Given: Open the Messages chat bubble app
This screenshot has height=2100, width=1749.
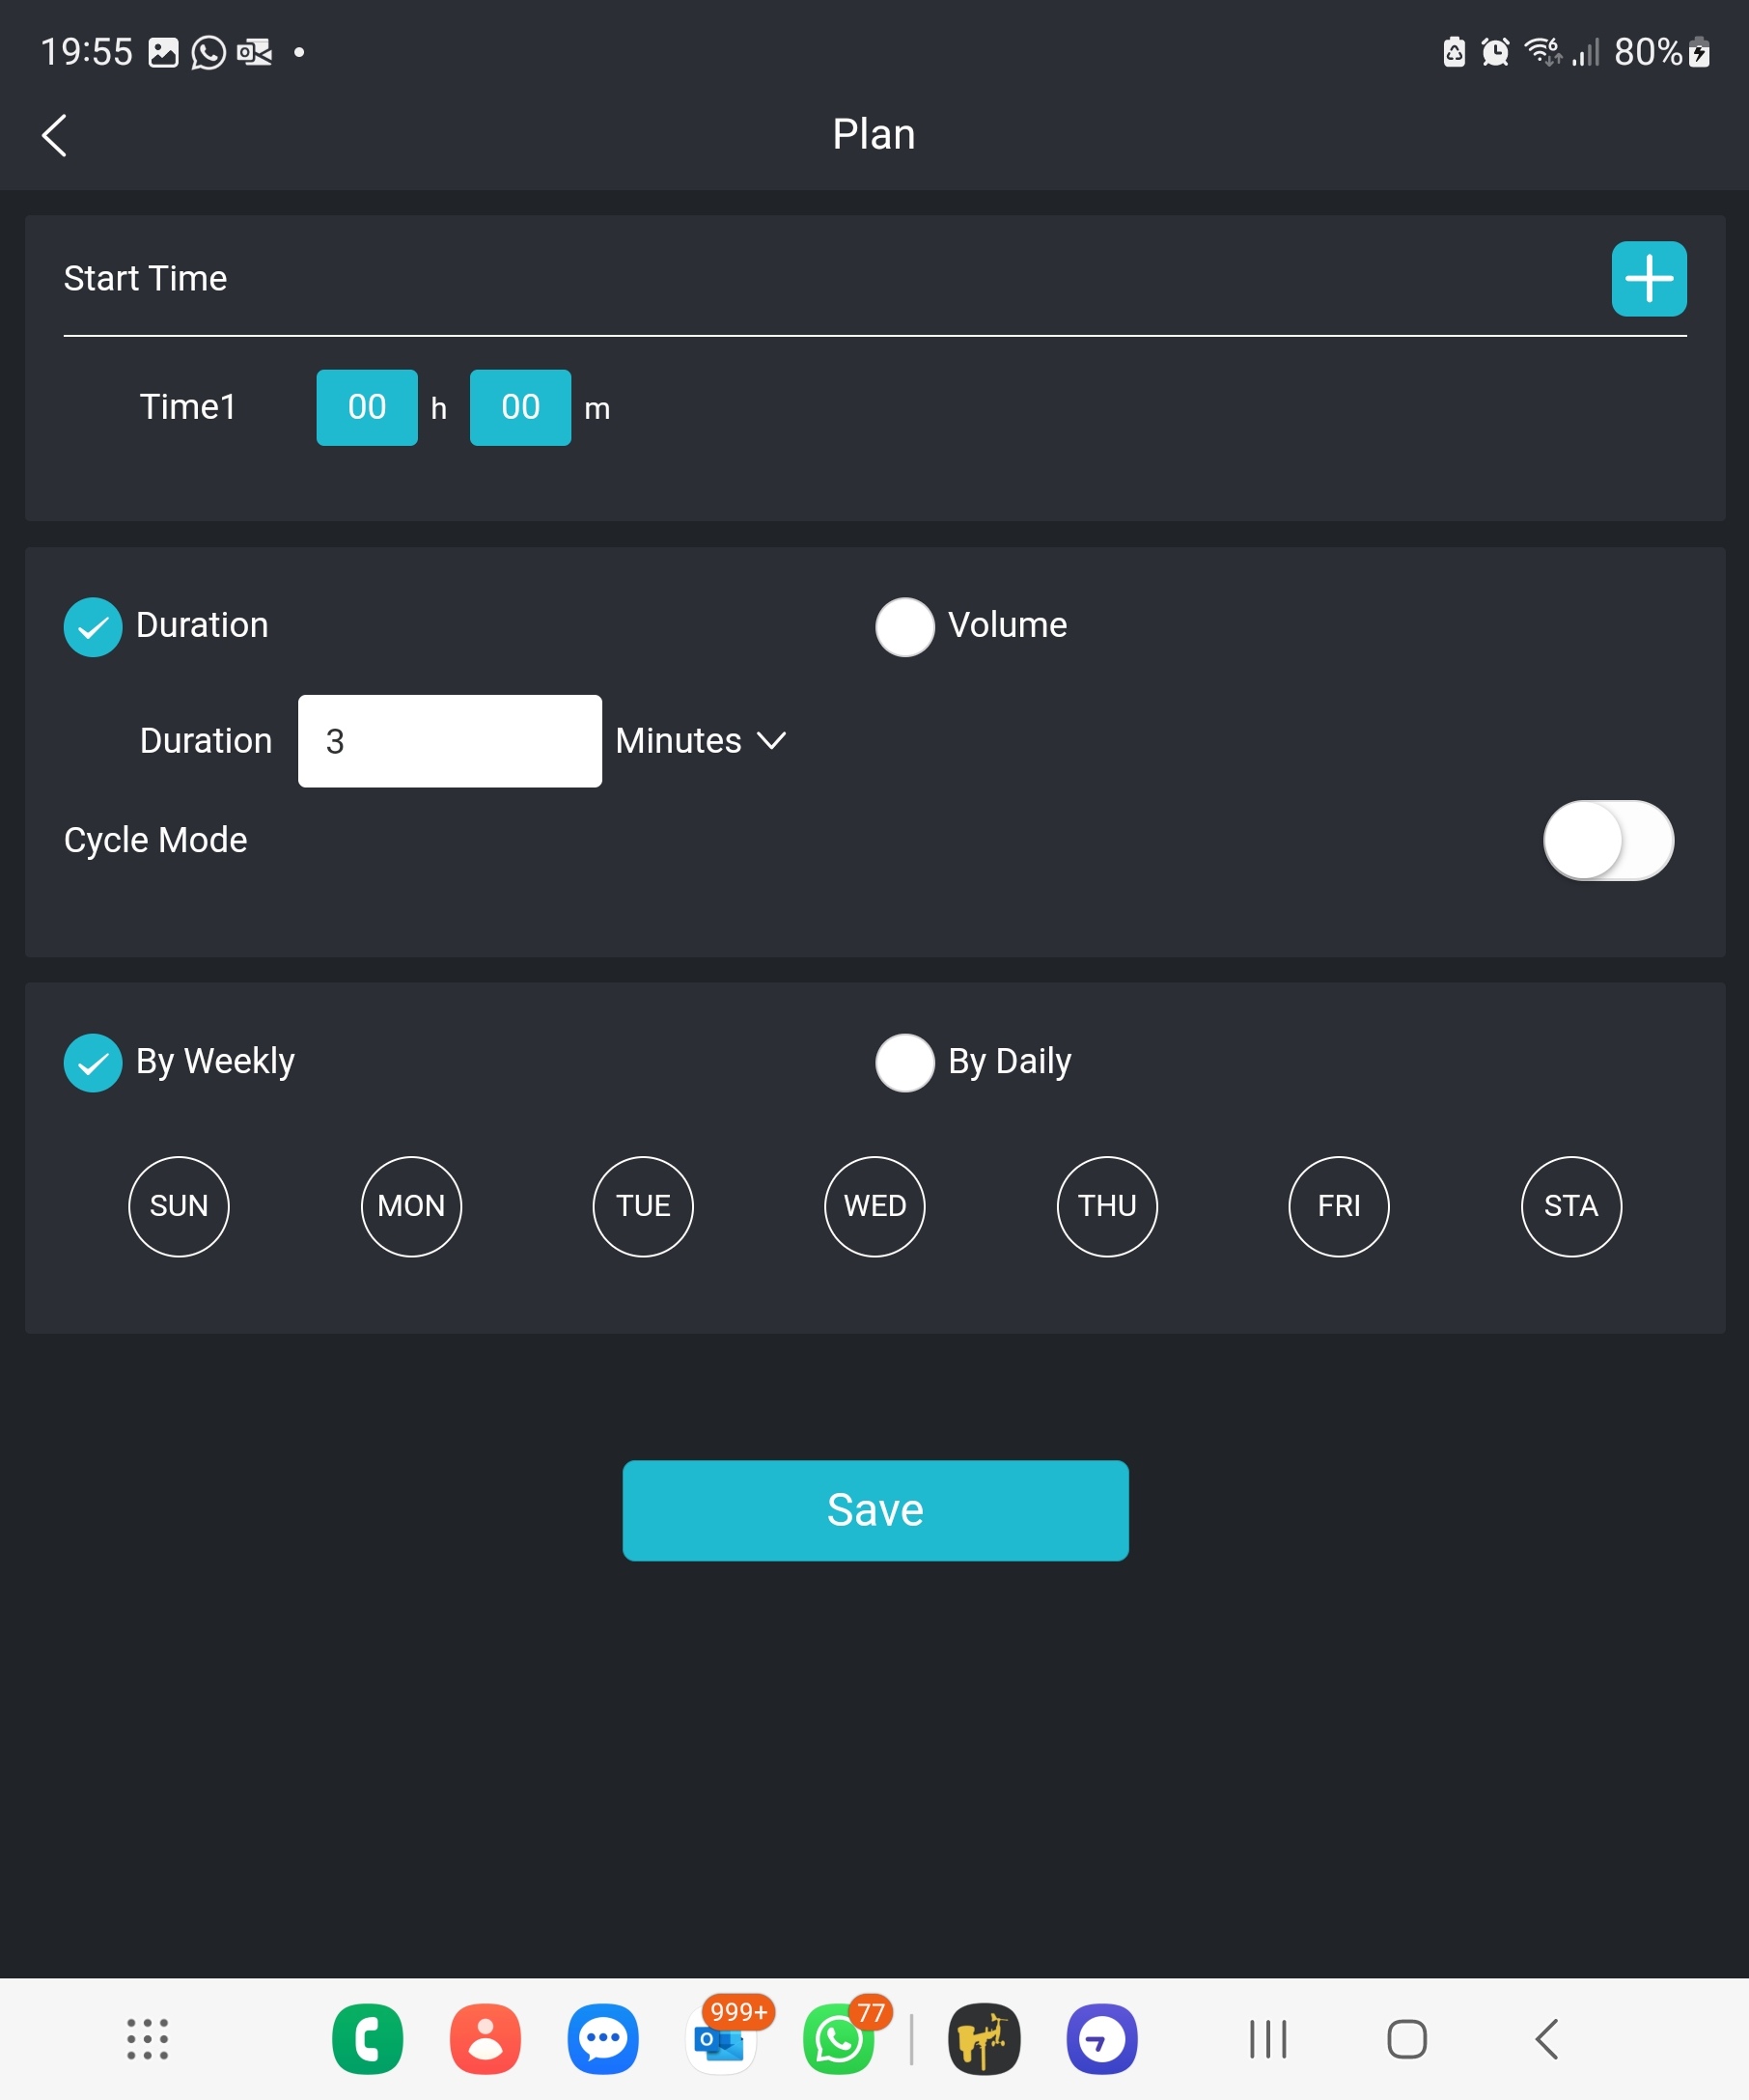Looking at the screenshot, I should pos(603,2039).
